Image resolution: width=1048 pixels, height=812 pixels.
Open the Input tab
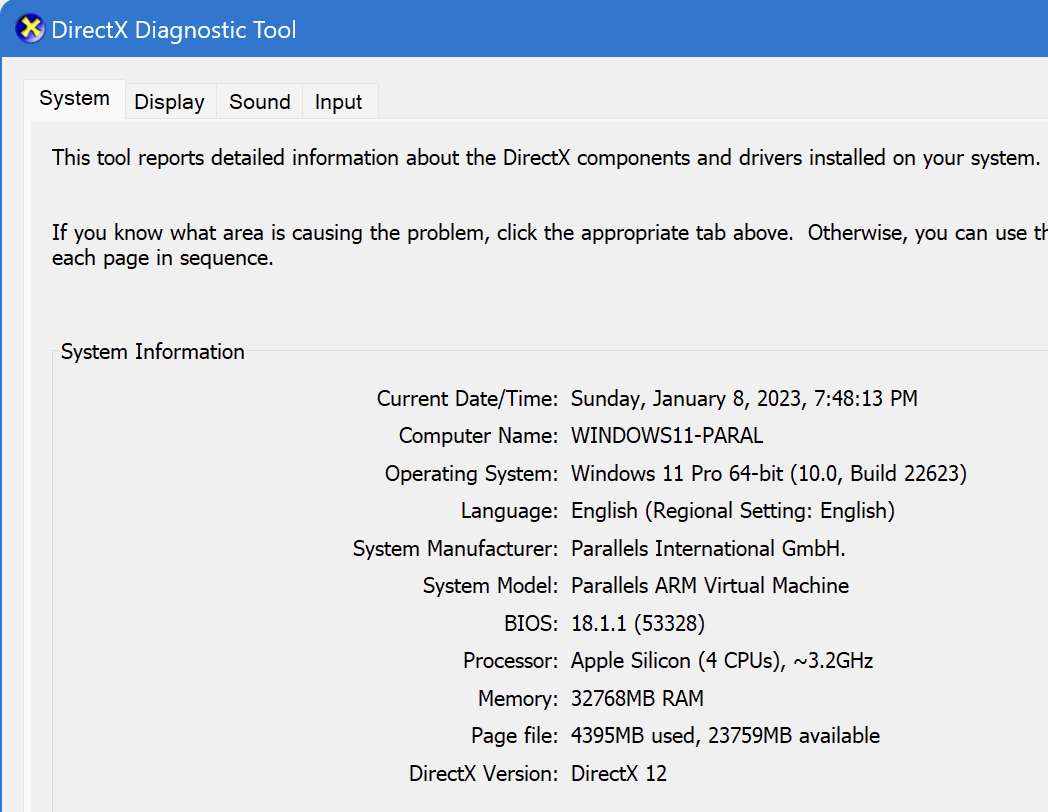[x=339, y=102]
